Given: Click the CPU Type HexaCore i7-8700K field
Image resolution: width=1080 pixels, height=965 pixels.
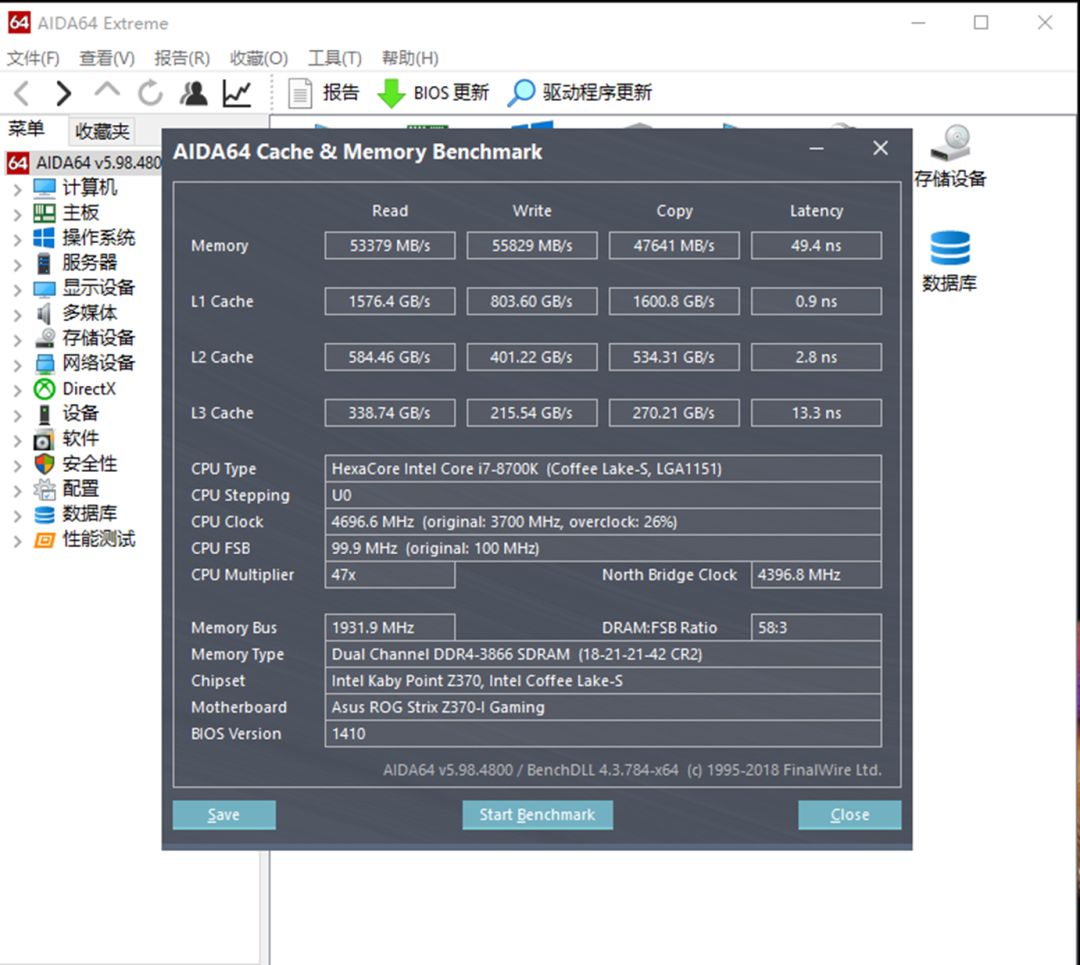Looking at the screenshot, I should click(603, 469).
